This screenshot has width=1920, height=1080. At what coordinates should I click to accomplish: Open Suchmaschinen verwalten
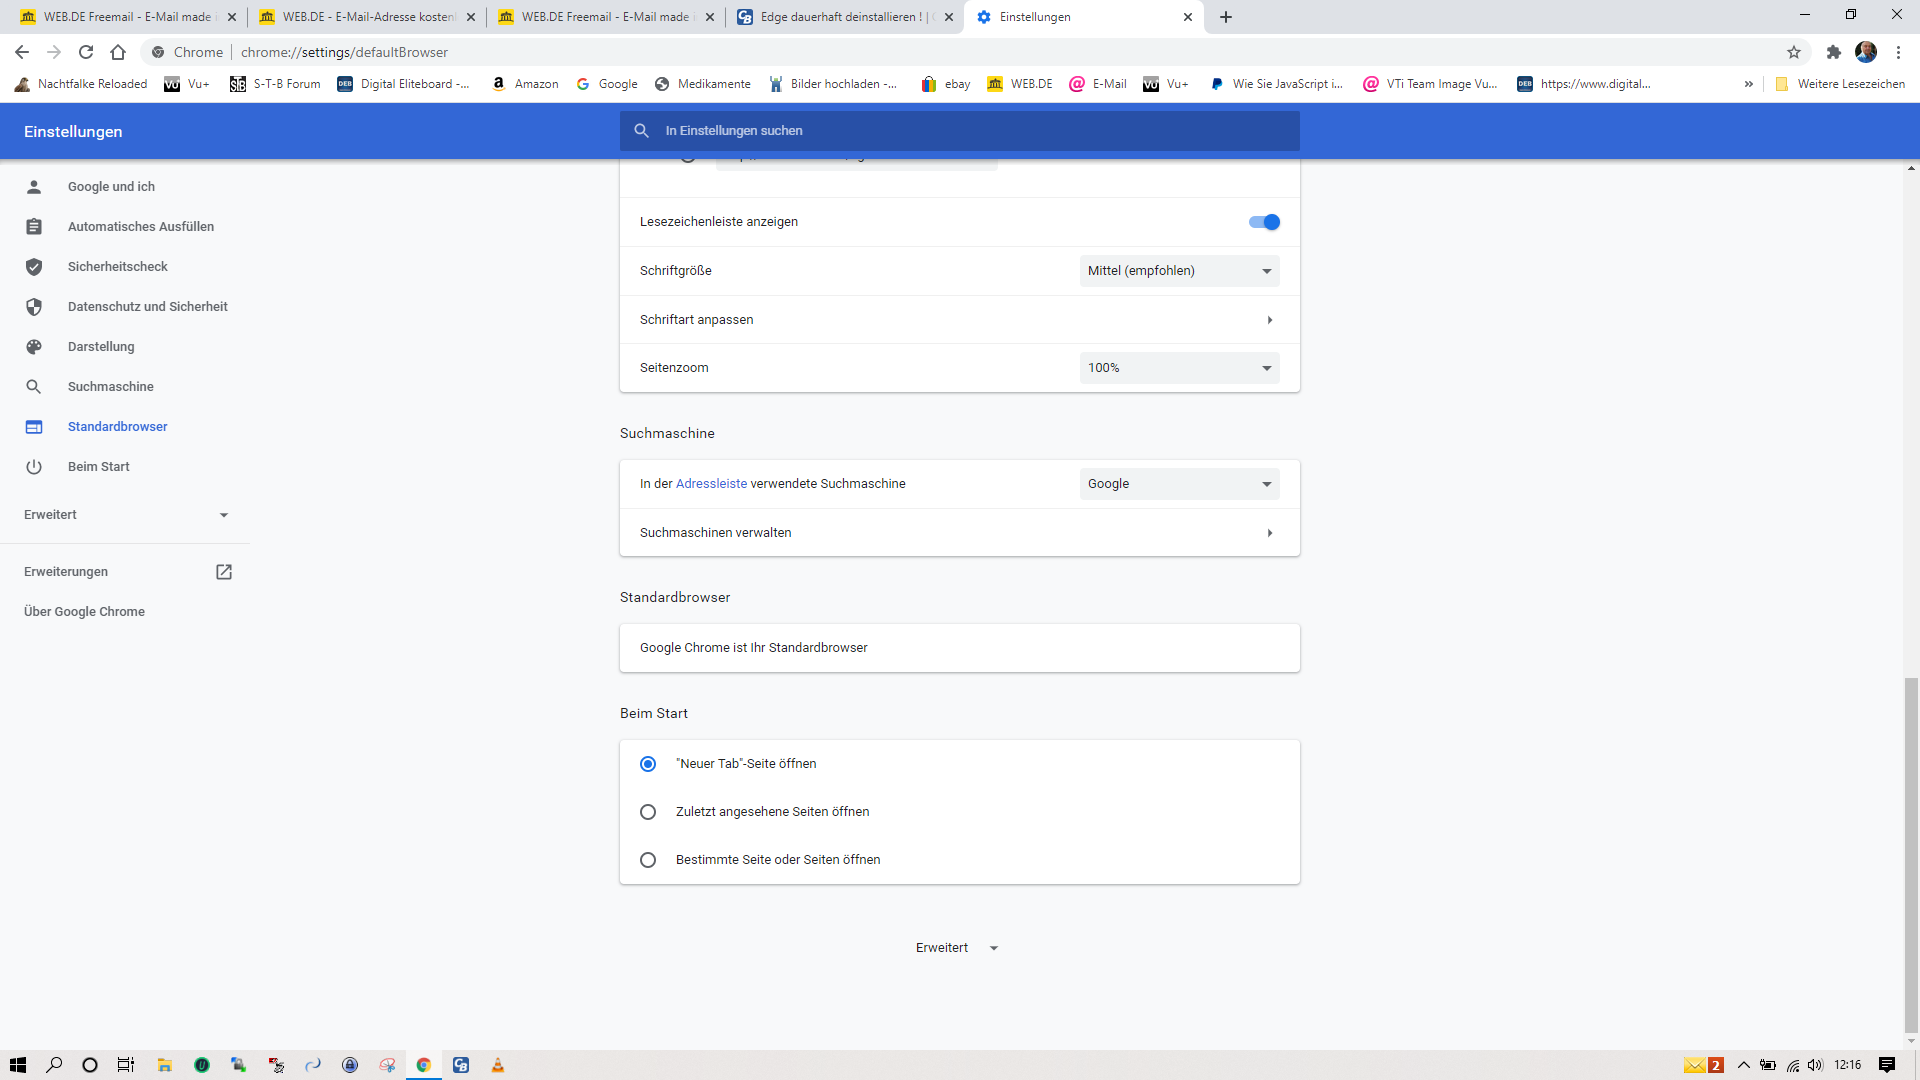[715, 532]
